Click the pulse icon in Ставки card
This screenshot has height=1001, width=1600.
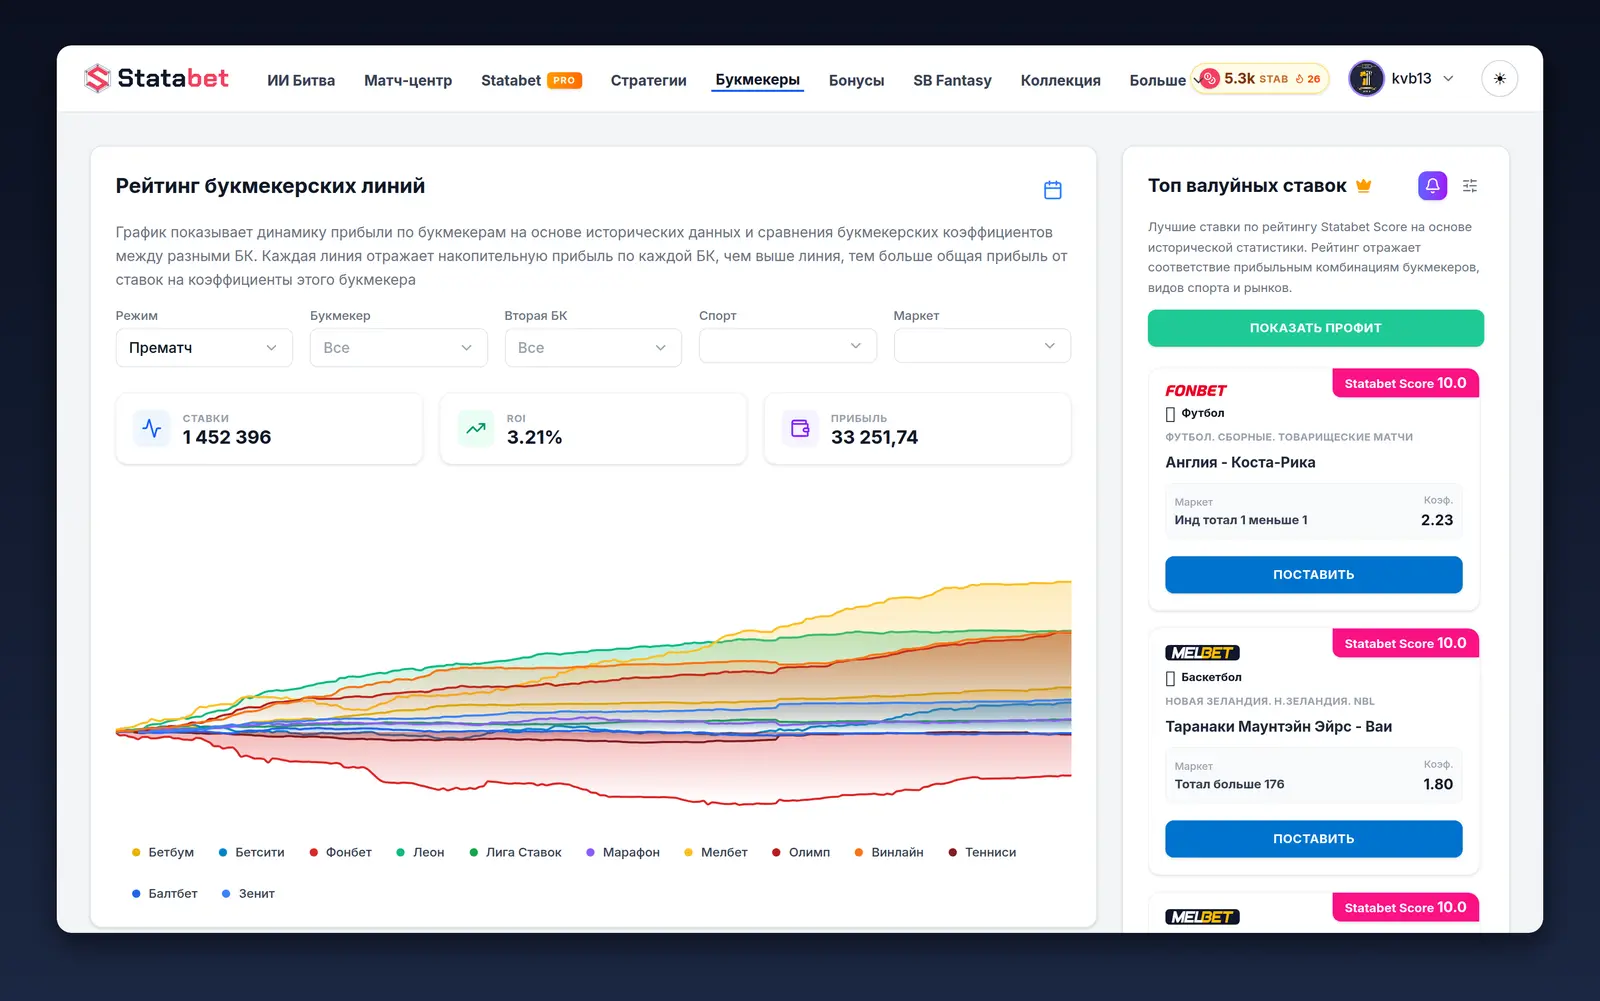point(152,428)
